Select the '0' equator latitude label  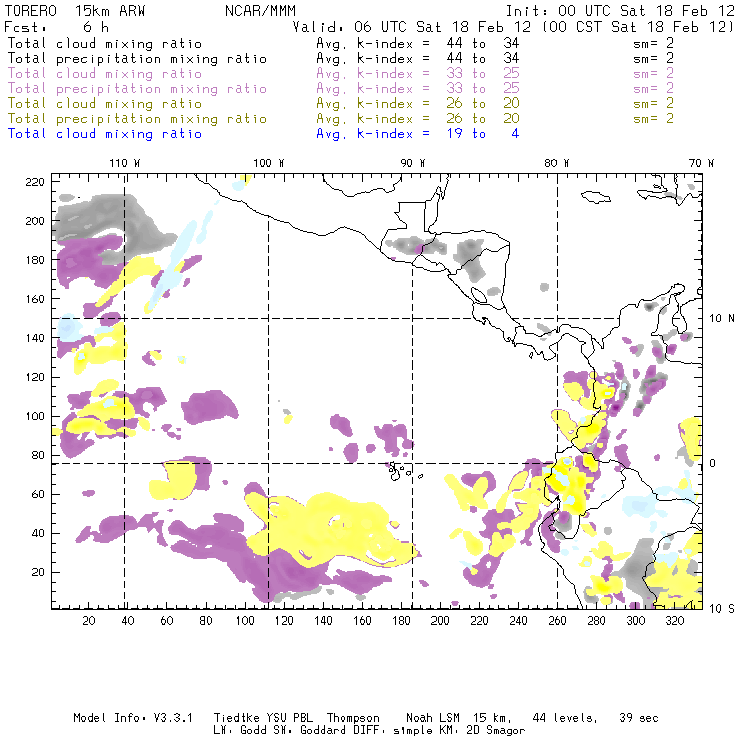(x=713, y=463)
